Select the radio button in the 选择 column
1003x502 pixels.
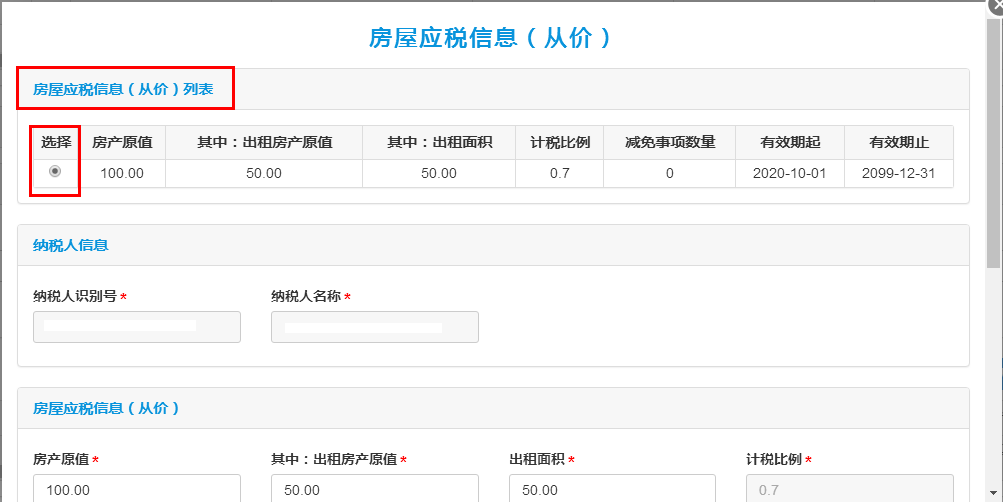tap(55, 171)
